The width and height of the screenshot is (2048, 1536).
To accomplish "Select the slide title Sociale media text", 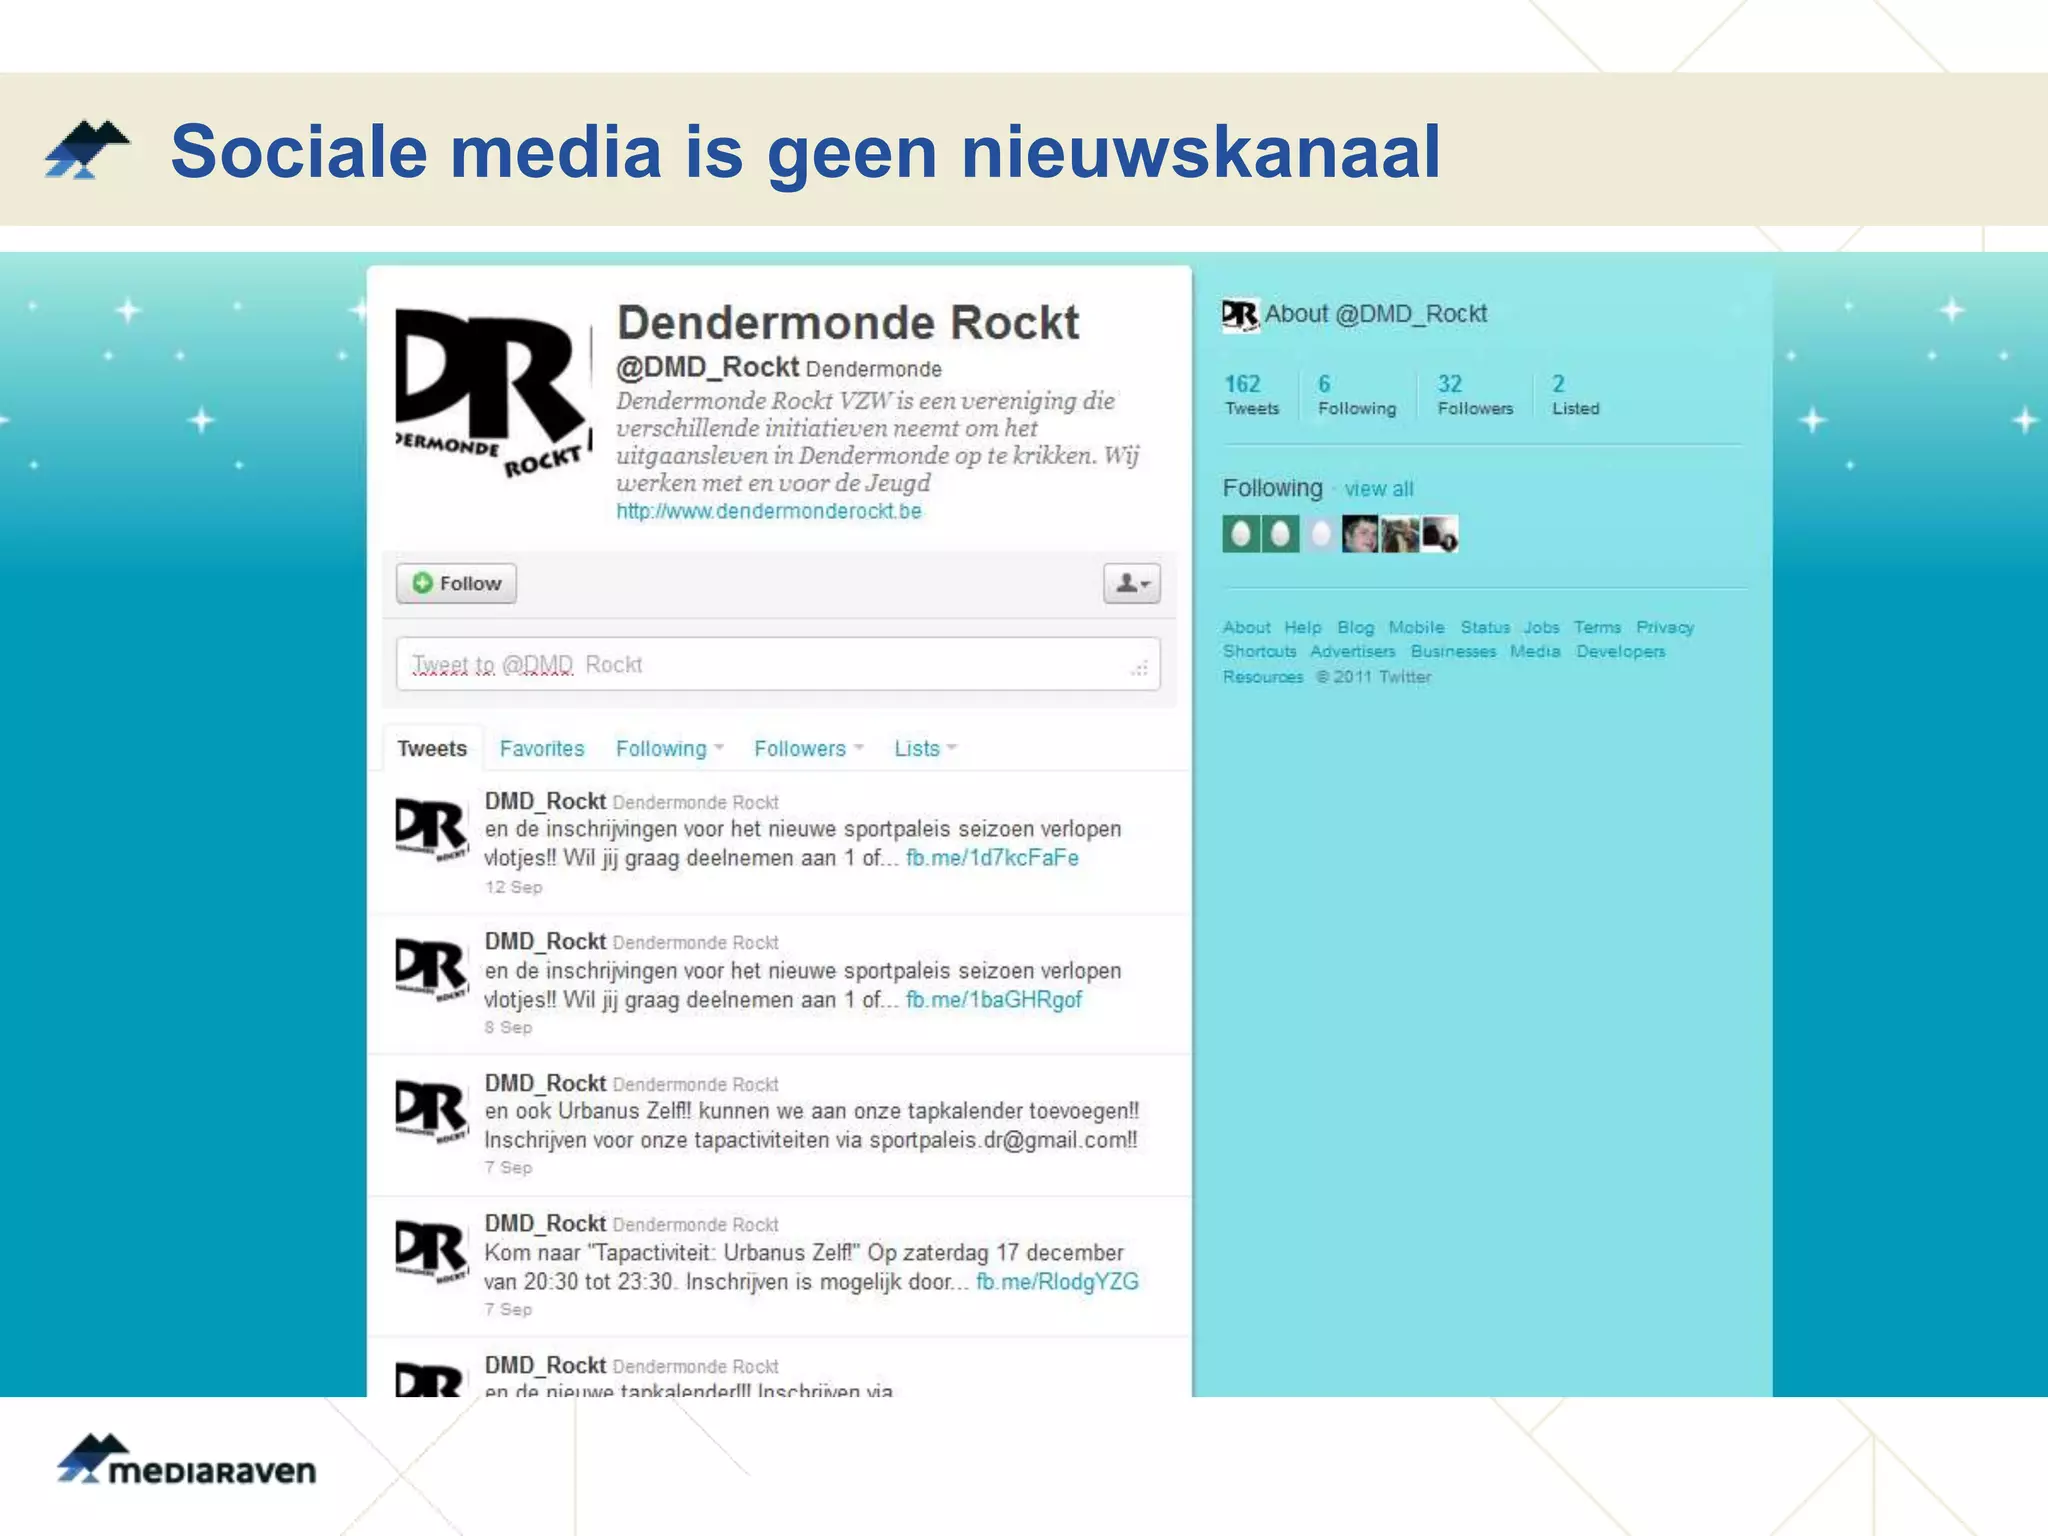I will click(x=805, y=152).
